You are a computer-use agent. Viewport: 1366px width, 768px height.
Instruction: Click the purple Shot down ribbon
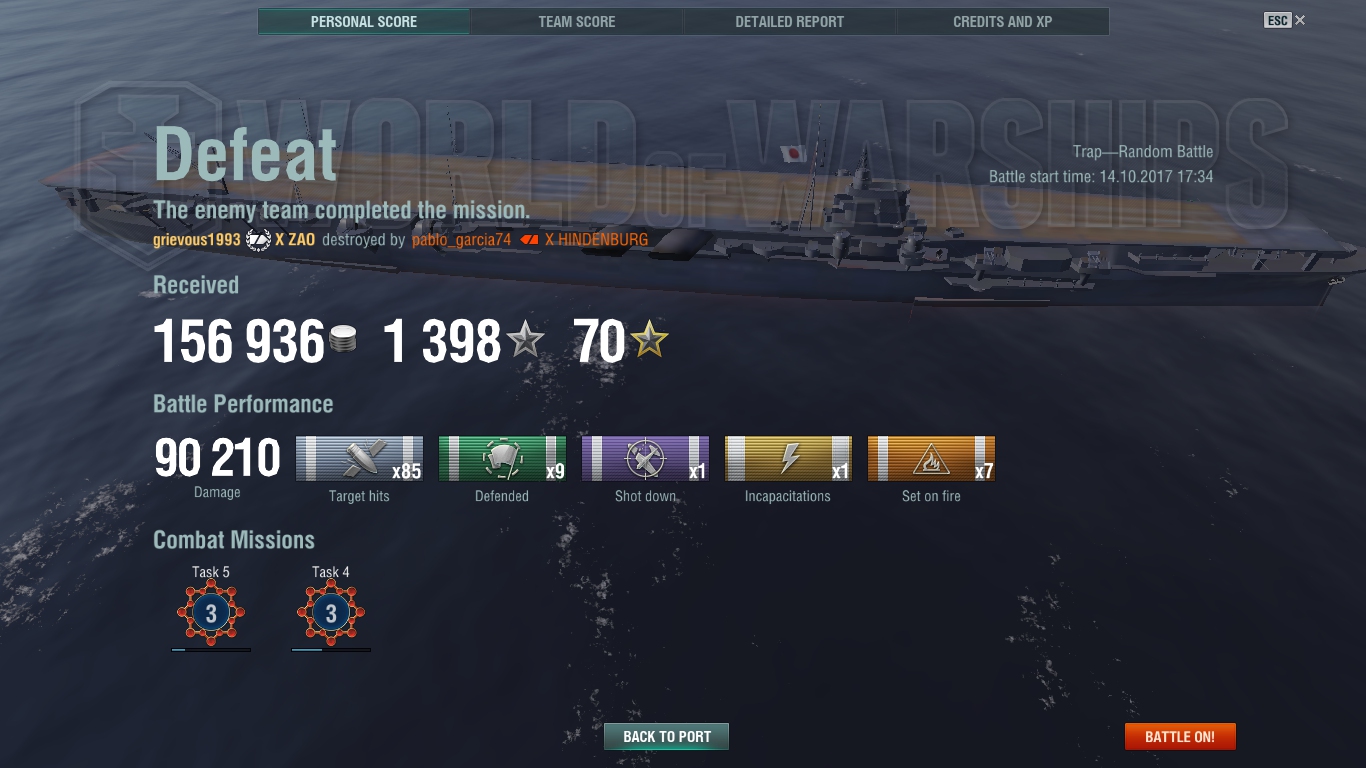645,459
